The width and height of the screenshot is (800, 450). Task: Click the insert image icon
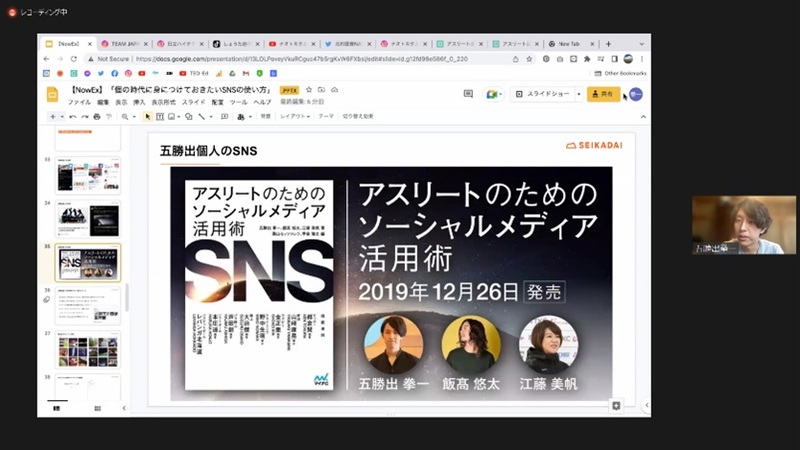coord(171,117)
